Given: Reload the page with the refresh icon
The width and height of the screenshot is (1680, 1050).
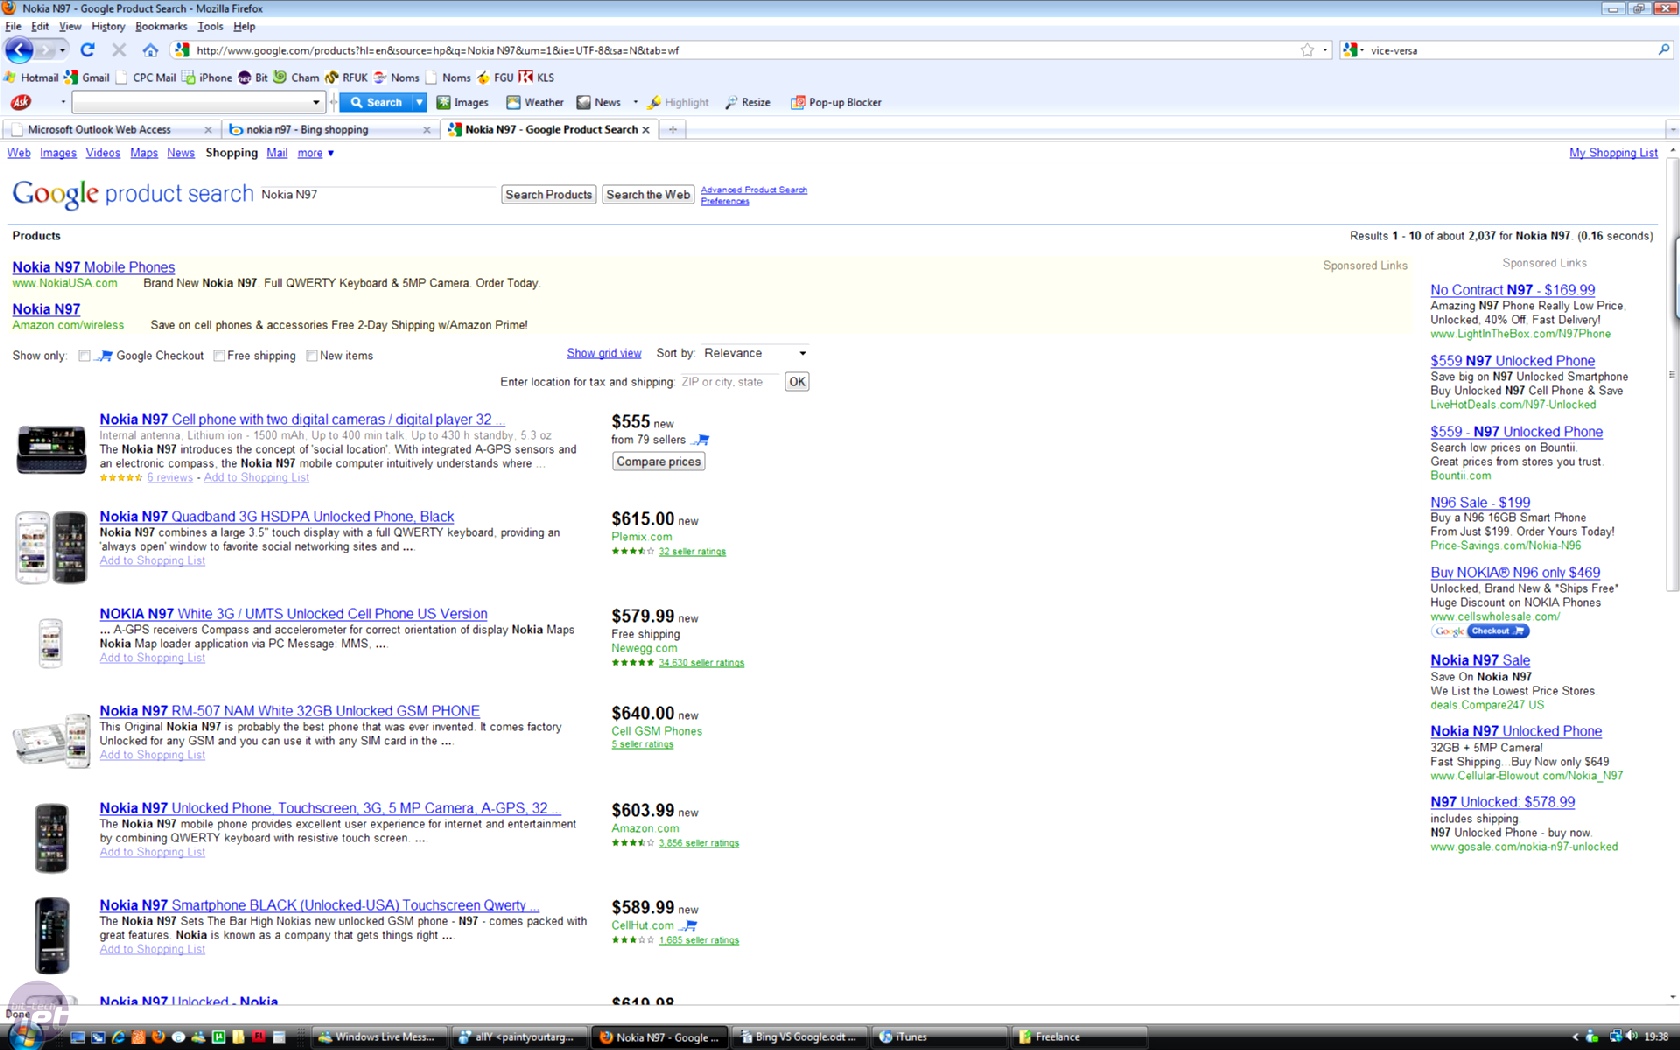Looking at the screenshot, I should pyautogui.click(x=88, y=49).
